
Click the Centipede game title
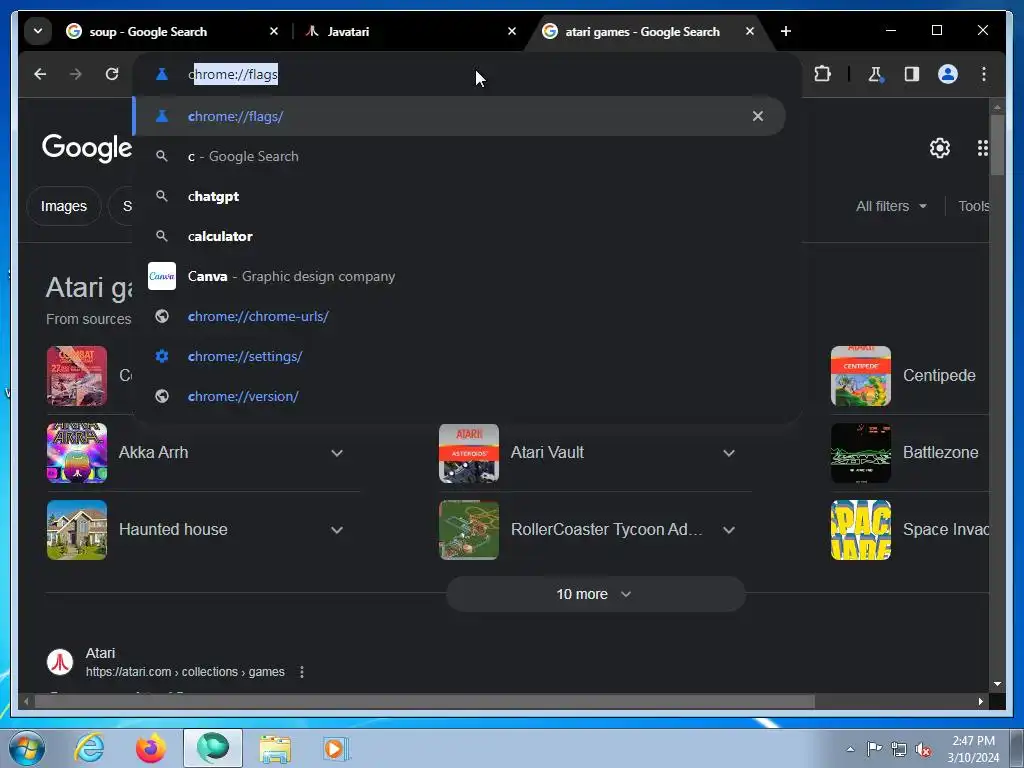coord(939,376)
